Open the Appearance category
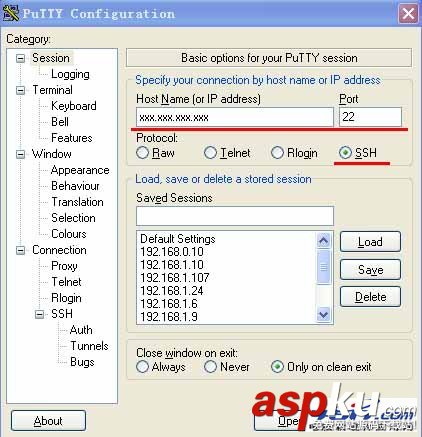Viewport: 422px width, 437px height. (x=80, y=170)
